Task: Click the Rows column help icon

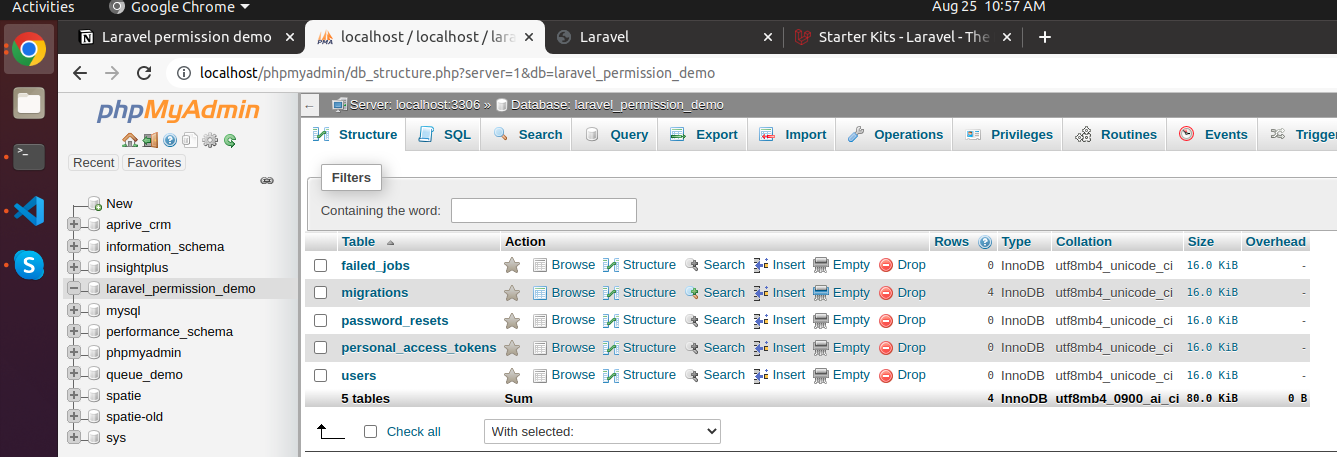Action: 985,242
